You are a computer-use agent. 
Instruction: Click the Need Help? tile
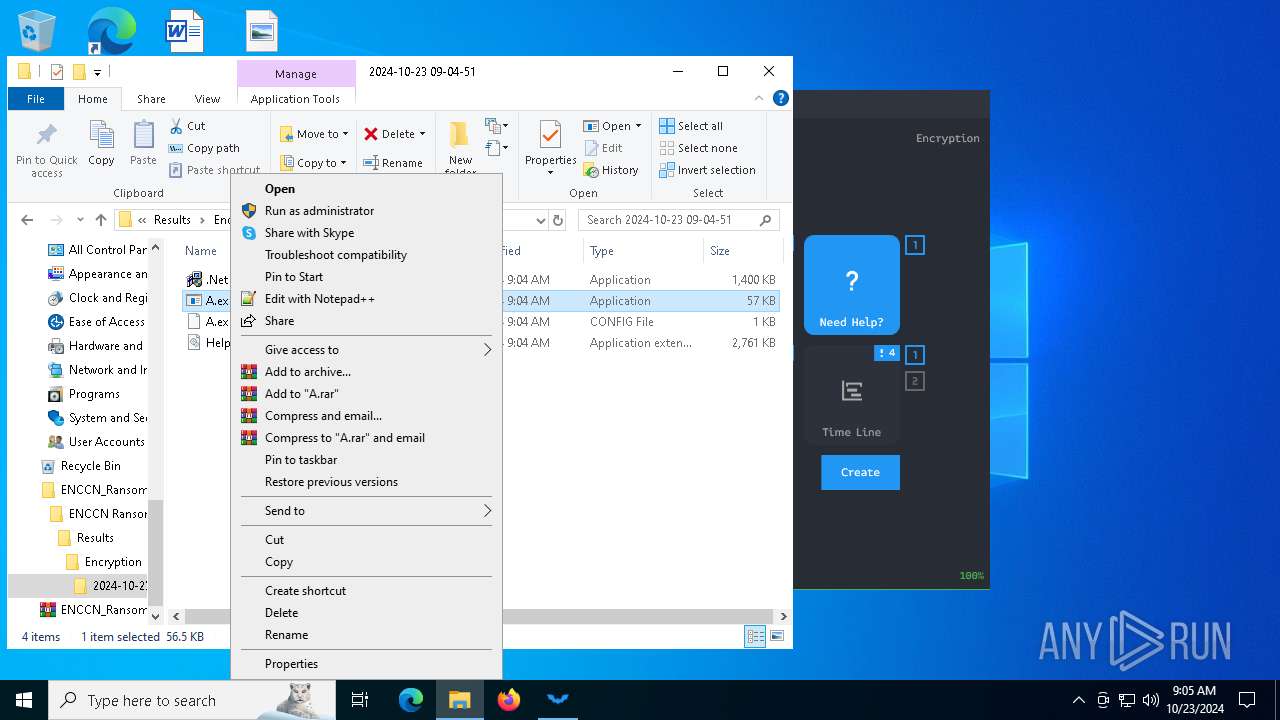click(852, 285)
